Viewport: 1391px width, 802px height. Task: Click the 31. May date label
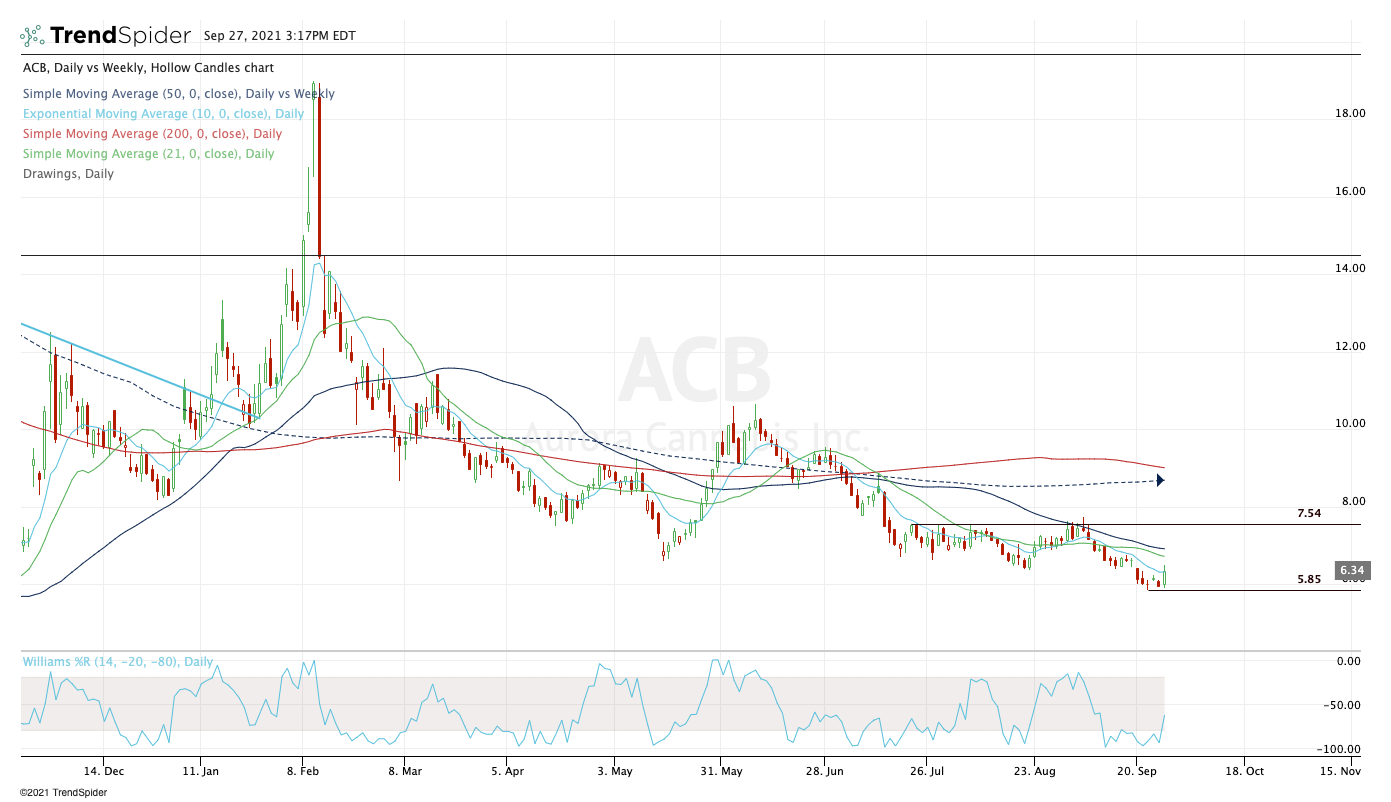tap(722, 772)
